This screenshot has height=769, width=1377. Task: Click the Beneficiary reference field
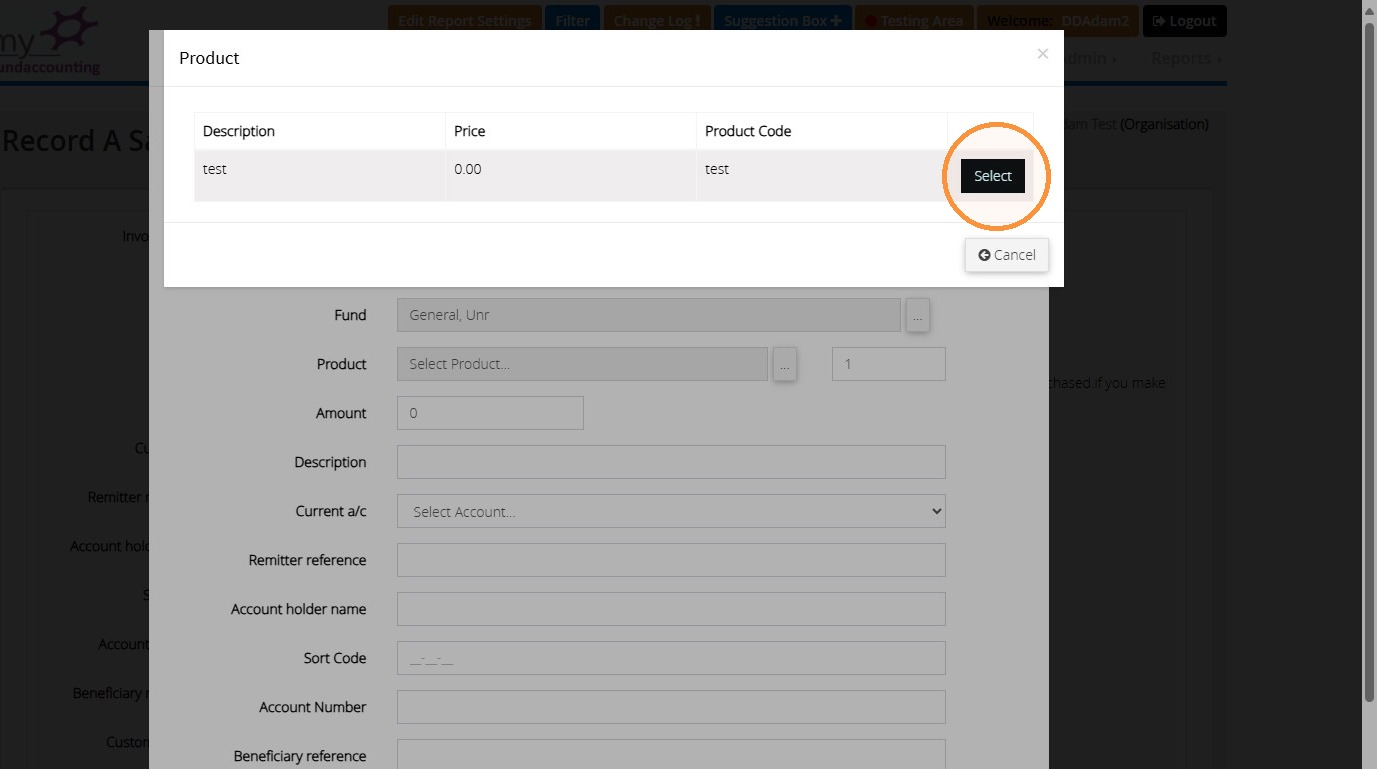(x=671, y=754)
